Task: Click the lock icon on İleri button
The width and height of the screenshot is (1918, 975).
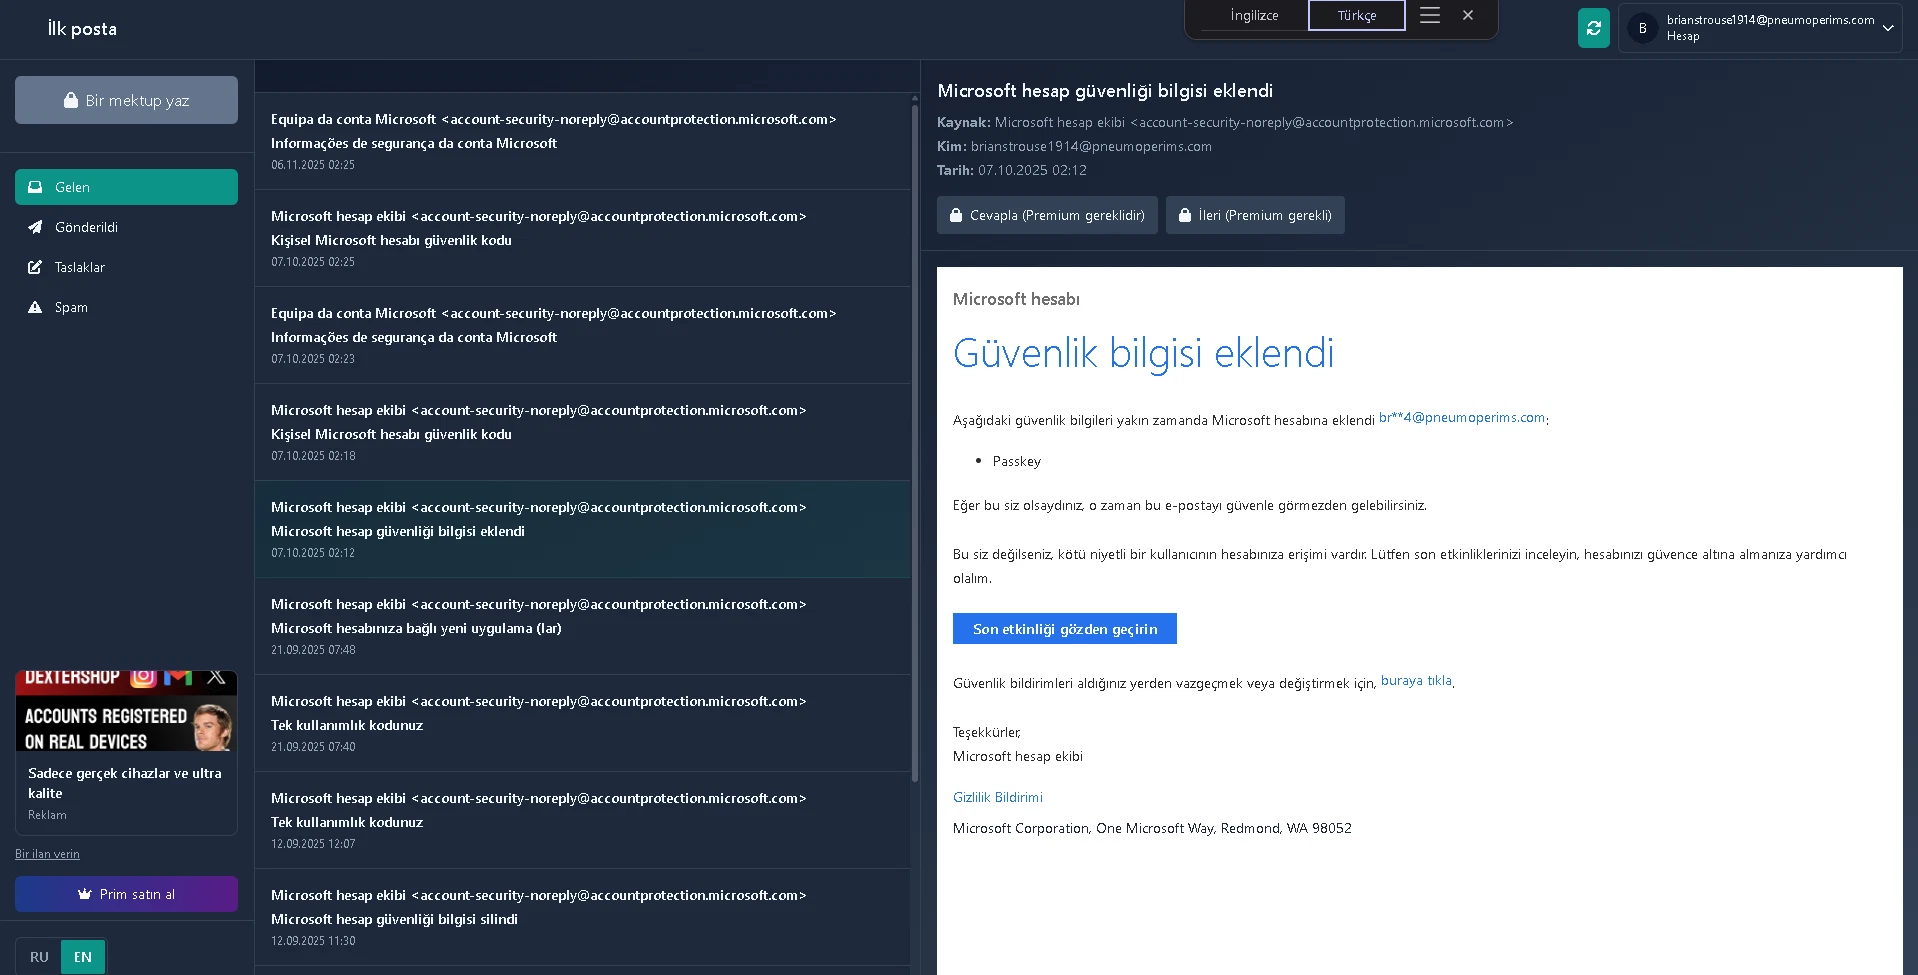Action: [1185, 215]
